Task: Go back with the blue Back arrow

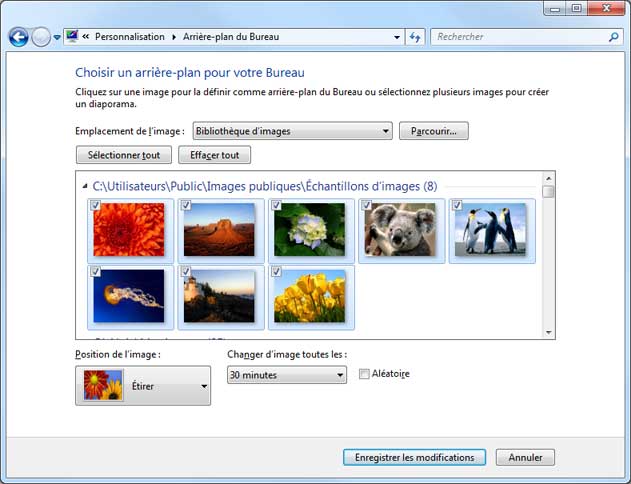Action: click(x=19, y=37)
